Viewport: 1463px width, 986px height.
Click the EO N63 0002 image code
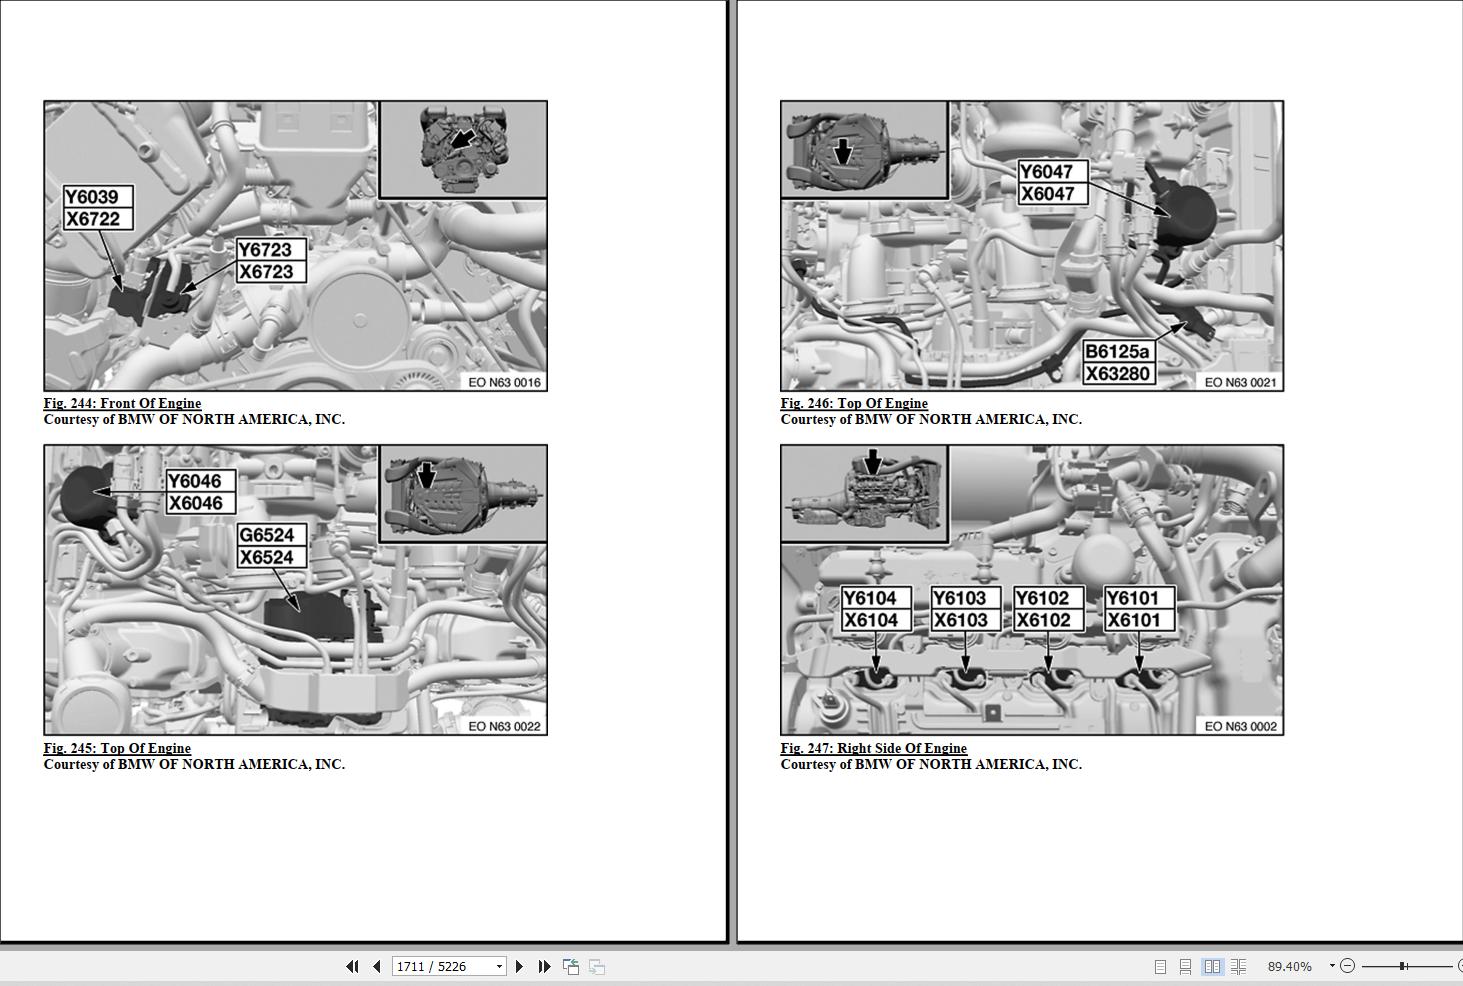click(x=1241, y=726)
